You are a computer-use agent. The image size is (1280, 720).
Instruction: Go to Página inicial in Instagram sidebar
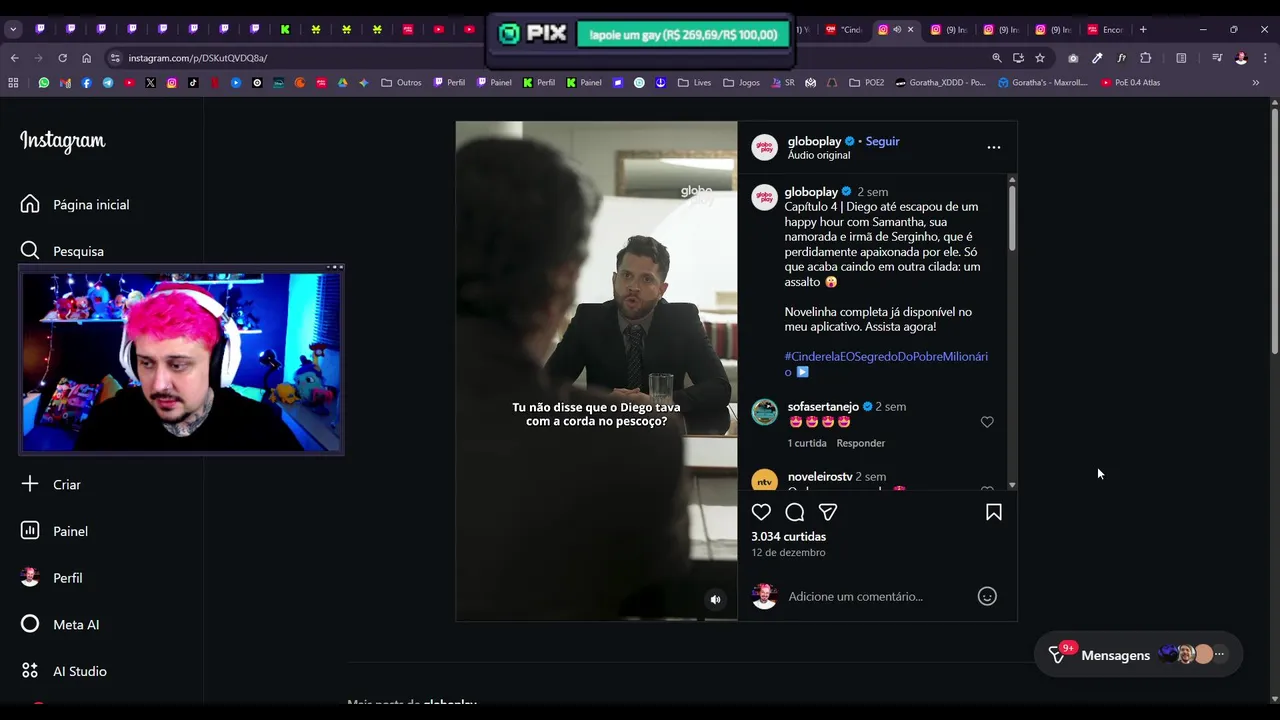76,204
